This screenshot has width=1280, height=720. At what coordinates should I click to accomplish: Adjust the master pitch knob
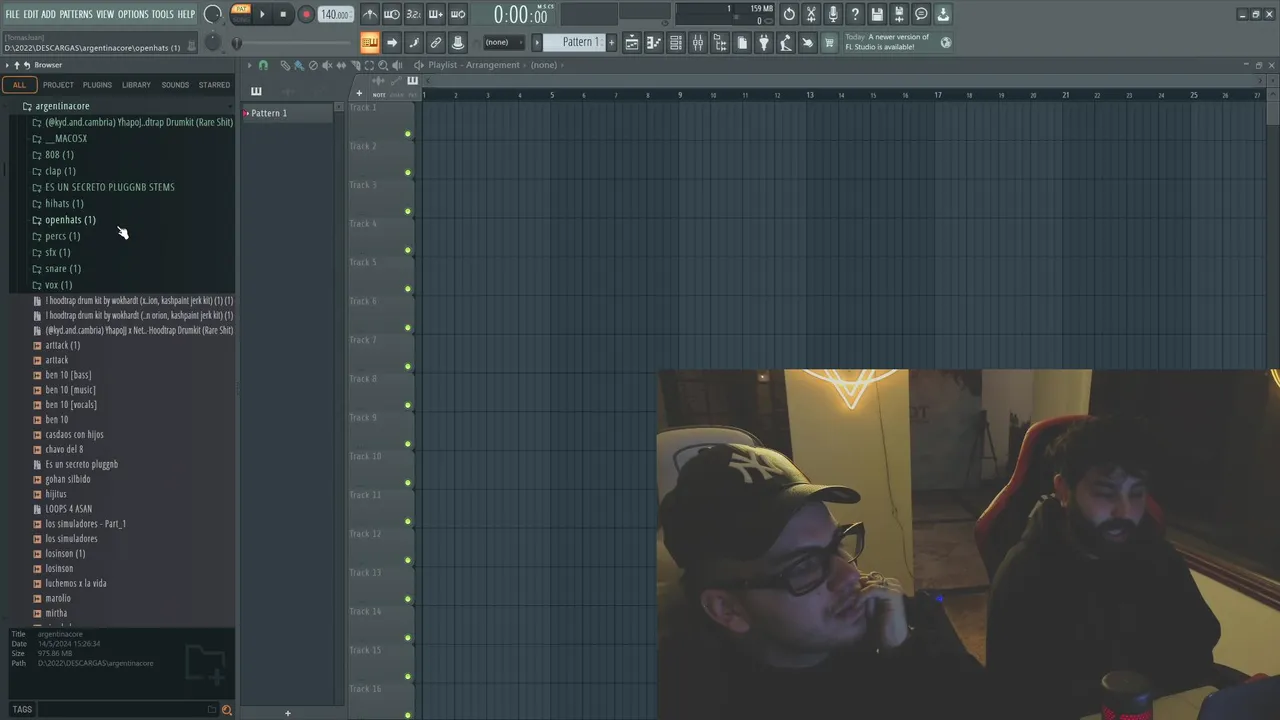point(213,42)
